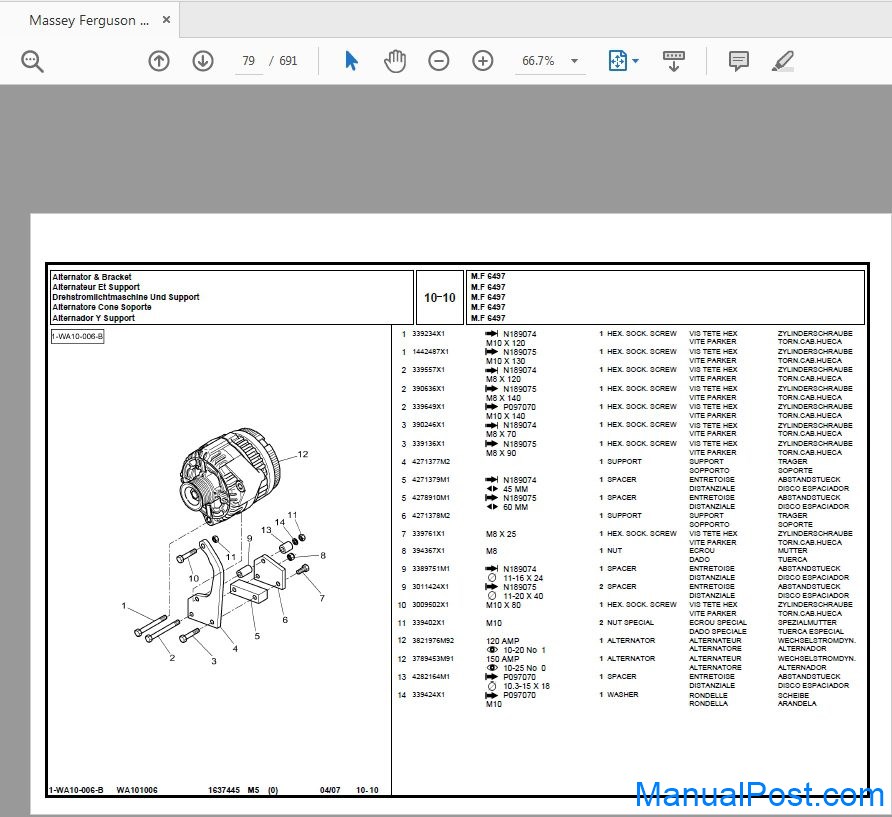892x817 pixels.
Task: Click the Alternator & Bracket title text
Action: [x=92, y=277]
